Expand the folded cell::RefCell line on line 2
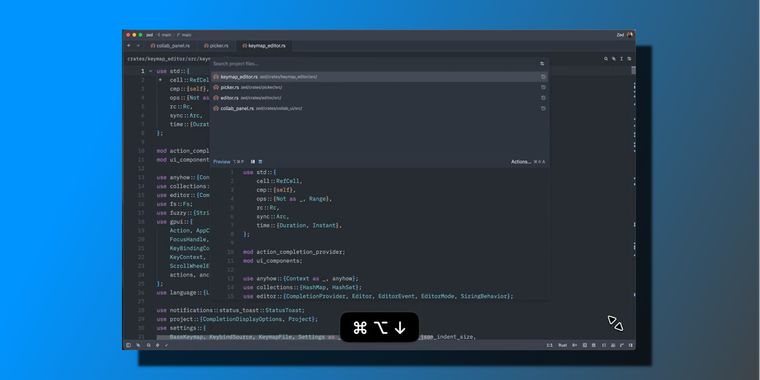The image size is (760, 380). click(x=160, y=80)
